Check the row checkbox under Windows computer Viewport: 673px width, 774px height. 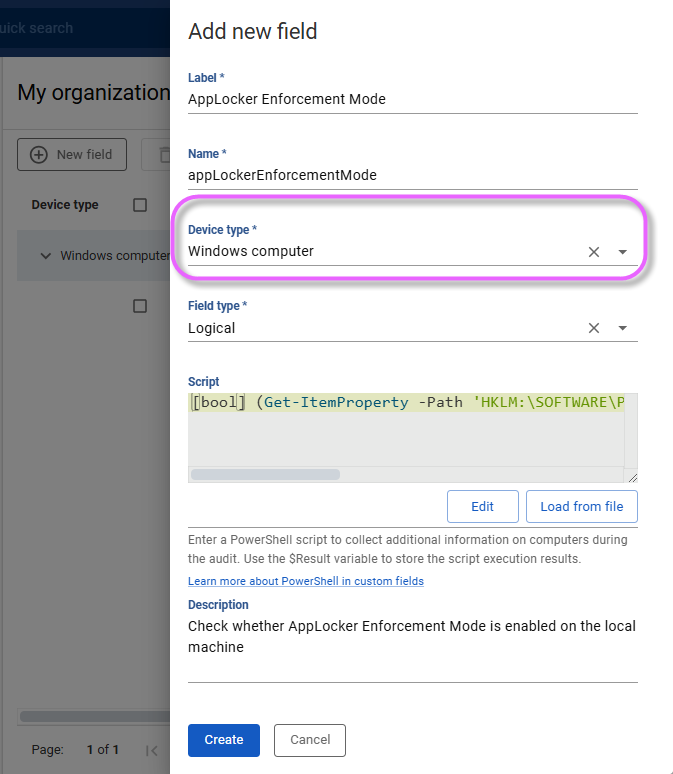click(x=140, y=306)
